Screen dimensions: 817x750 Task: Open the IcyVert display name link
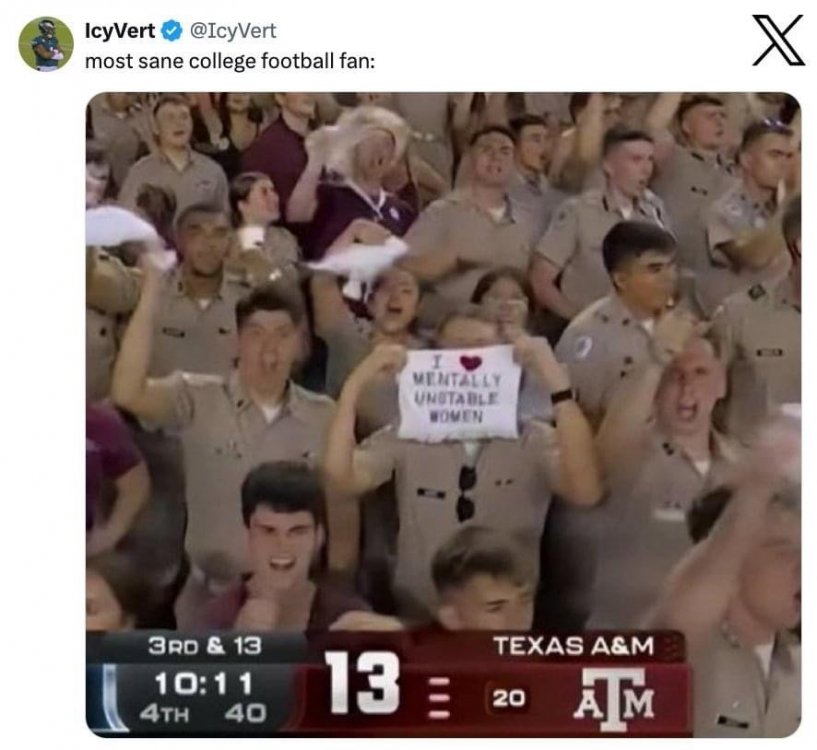tap(119, 32)
